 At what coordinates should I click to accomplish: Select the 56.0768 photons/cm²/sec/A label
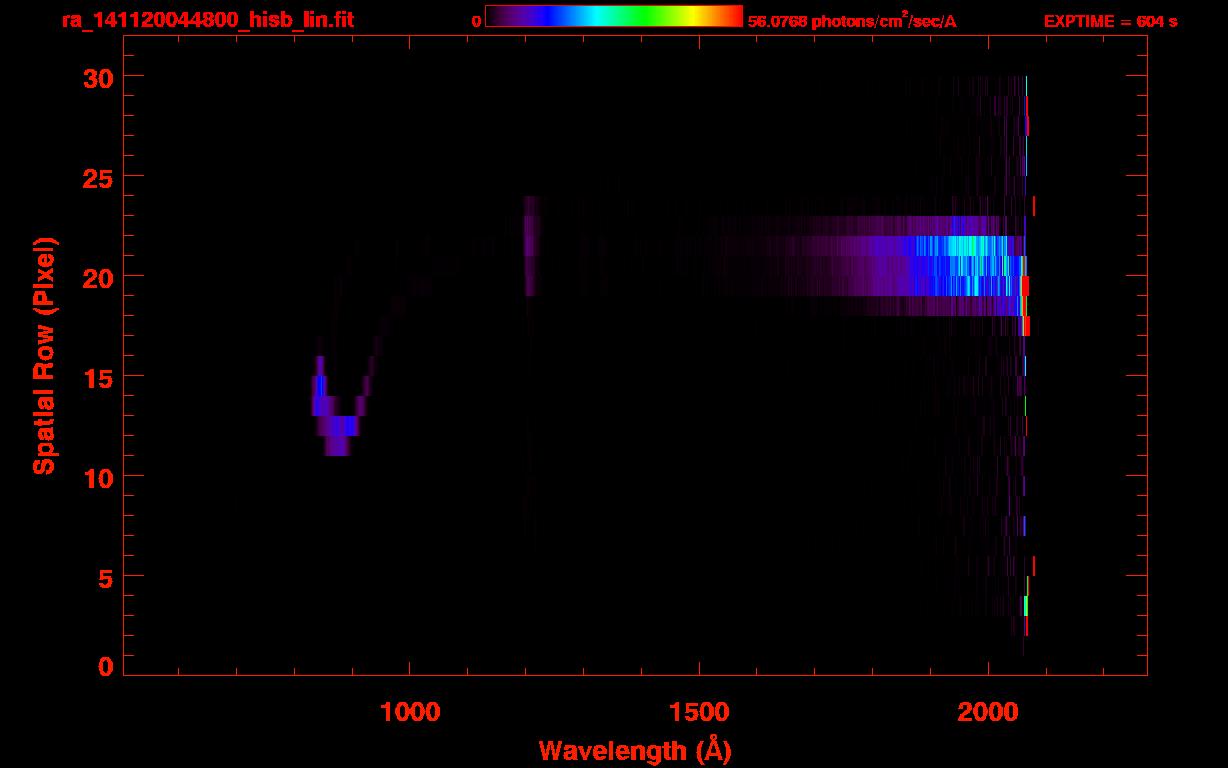tap(852, 21)
